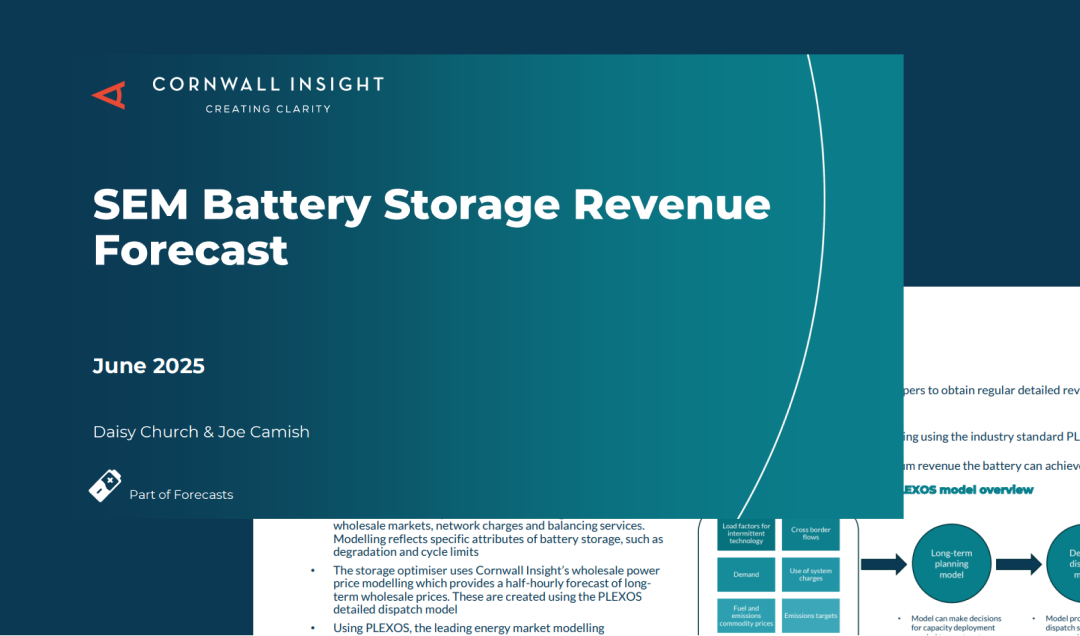Click the red Cornwall Insight logo mark
The image size is (1080, 636).
coord(109,95)
